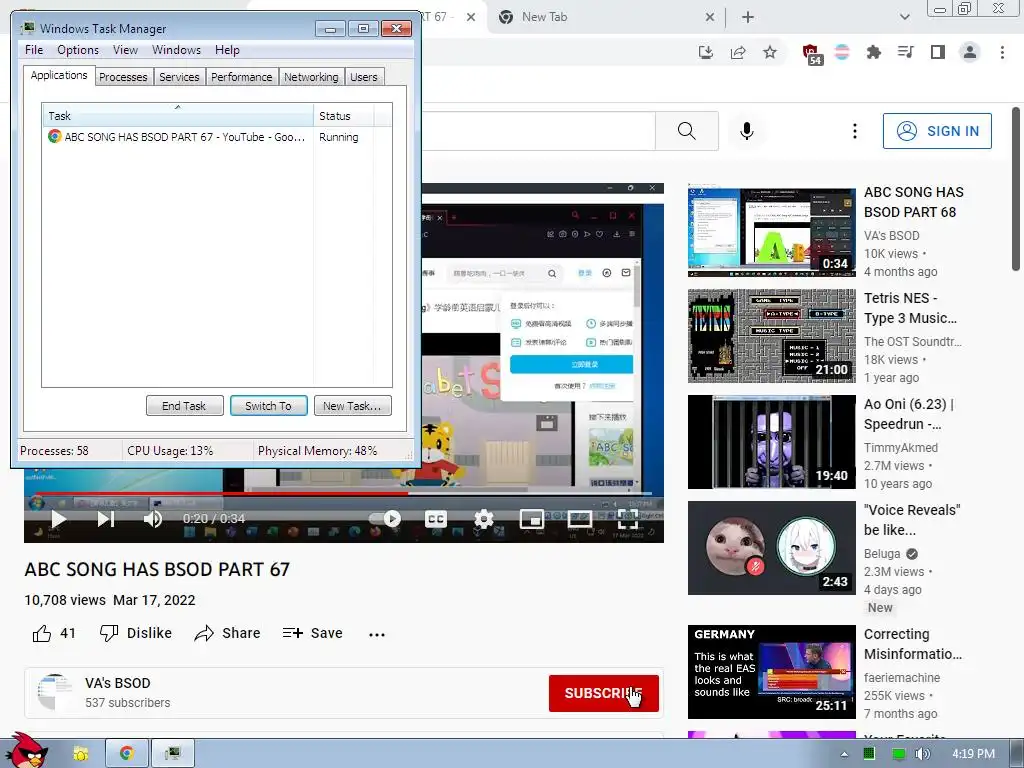The height and width of the screenshot is (768, 1024).
Task: Open the media control icon in Chrome
Action: 905,52
